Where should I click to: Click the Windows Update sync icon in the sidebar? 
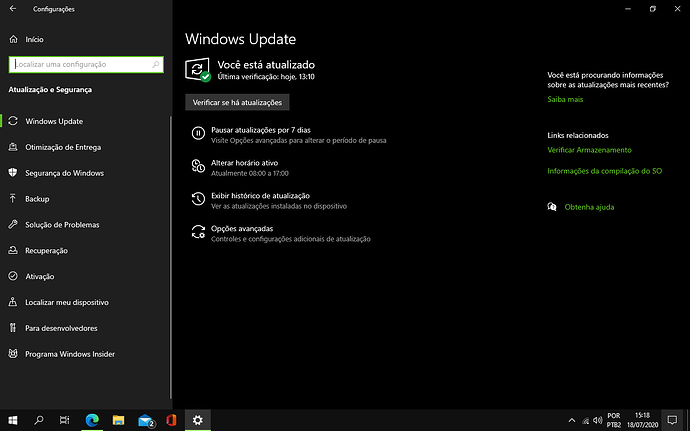tap(13, 121)
